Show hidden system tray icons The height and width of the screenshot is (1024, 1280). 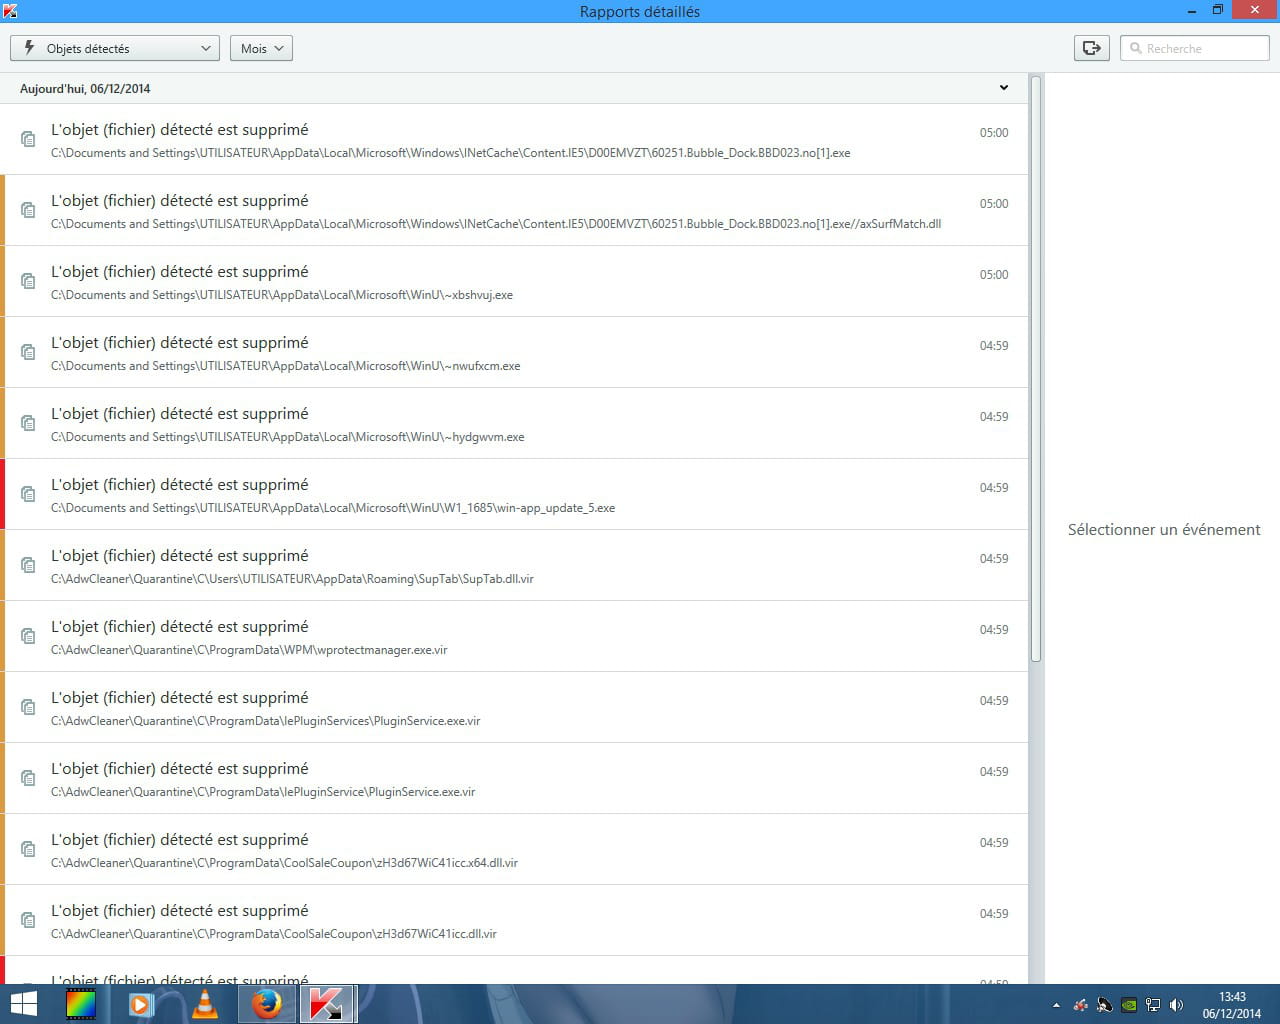coord(1056,1005)
